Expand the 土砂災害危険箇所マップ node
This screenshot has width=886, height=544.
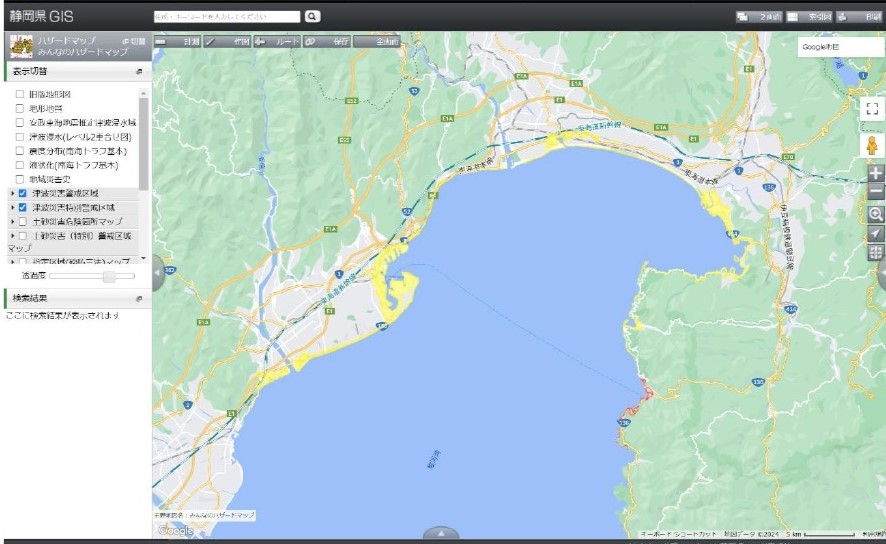12,221
